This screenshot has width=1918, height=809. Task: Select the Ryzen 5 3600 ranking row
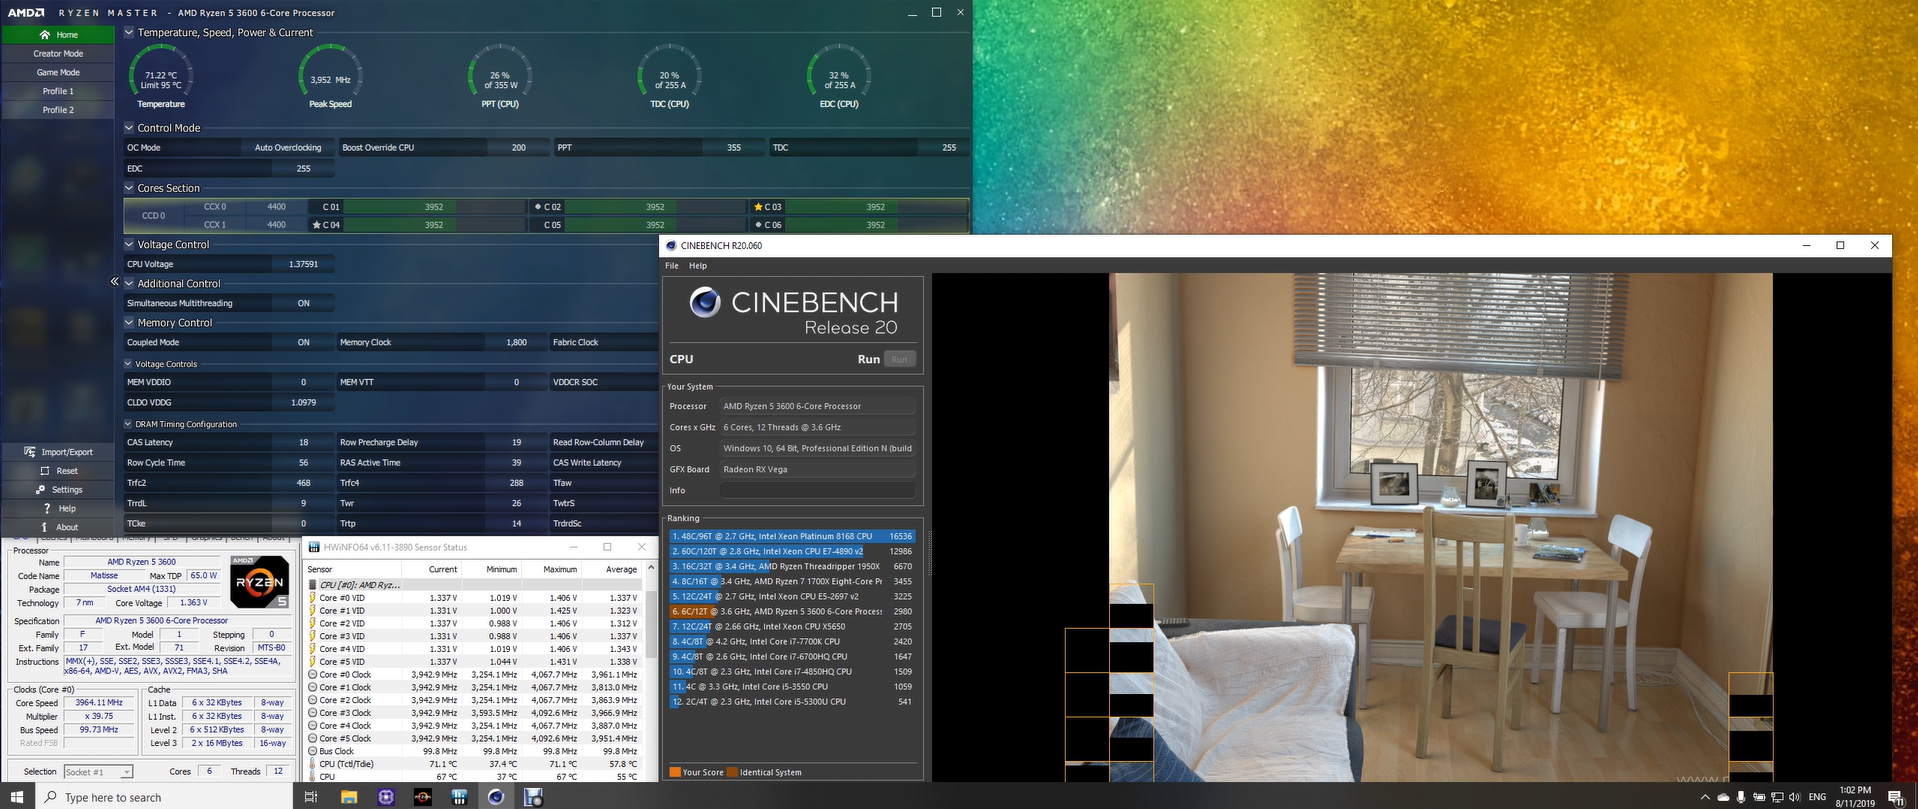click(792, 611)
